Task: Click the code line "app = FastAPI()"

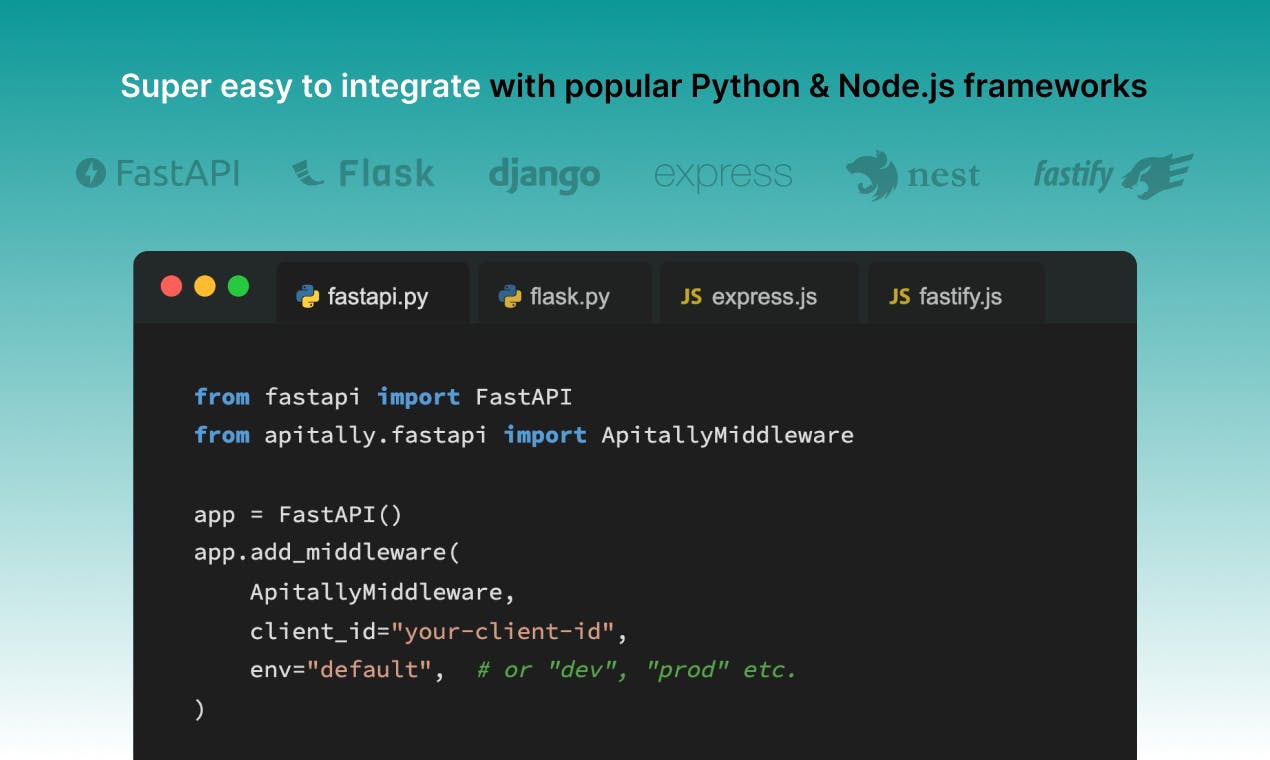Action: 298,515
